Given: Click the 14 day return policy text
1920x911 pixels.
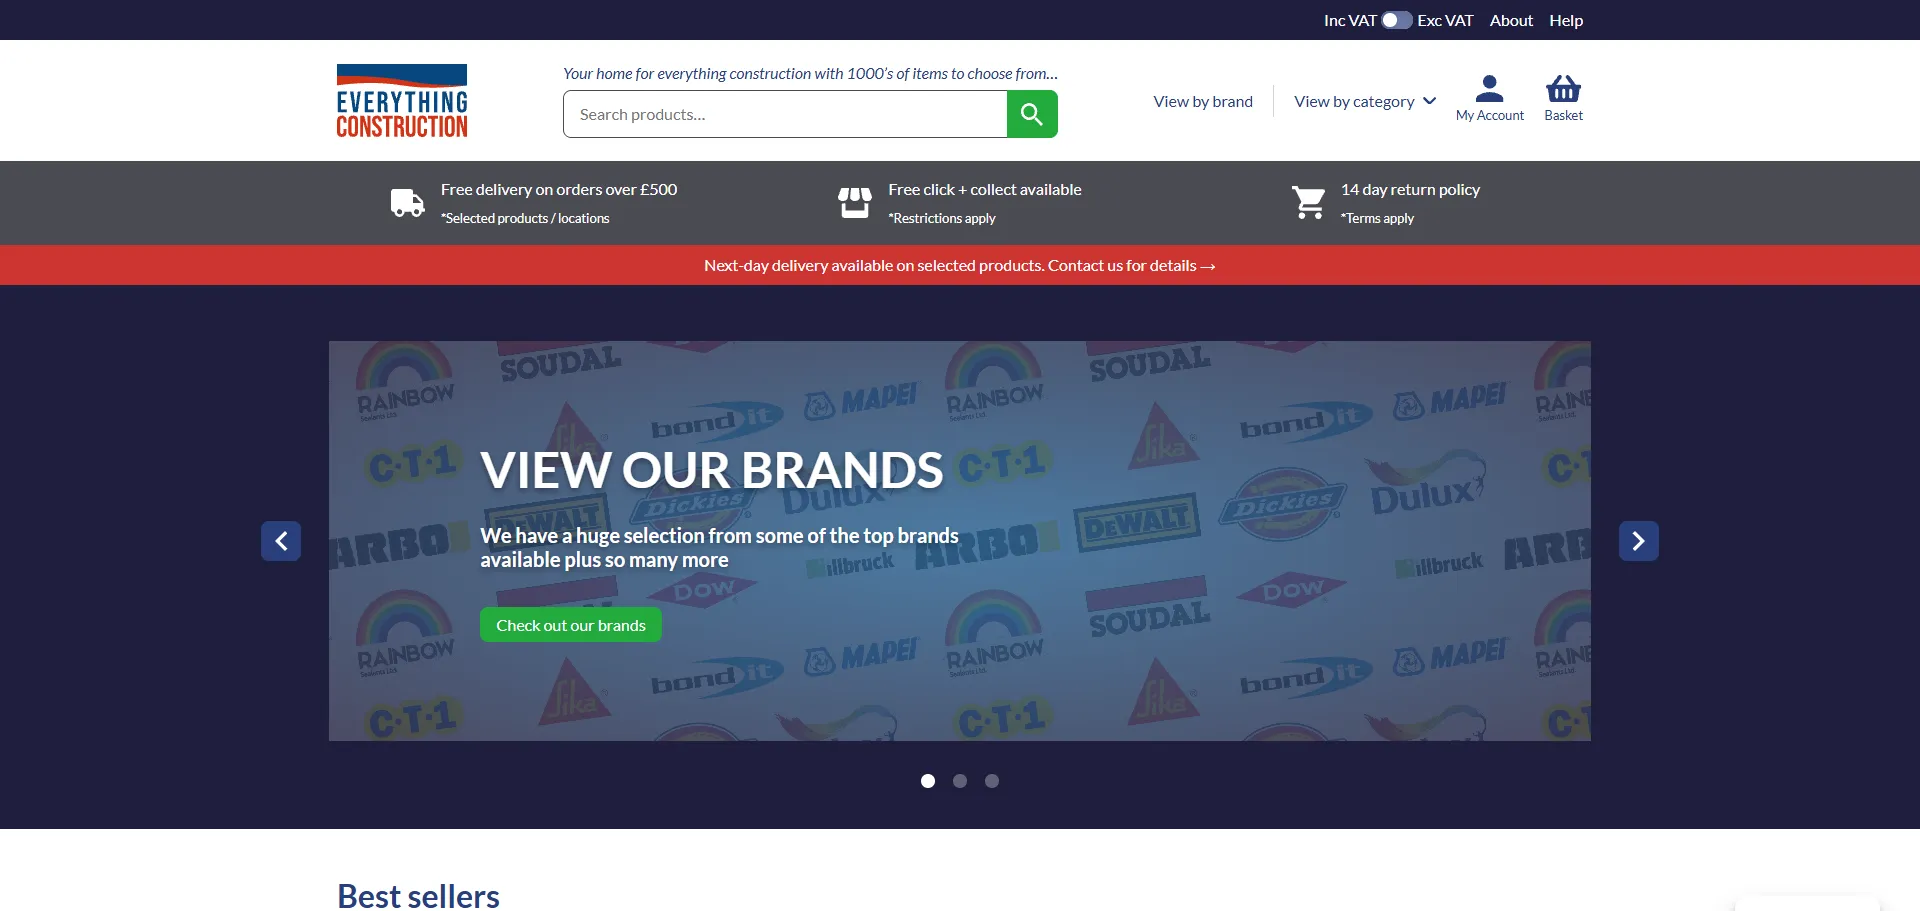Looking at the screenshot, I should pyautogui.click(x=1410, y=189).
